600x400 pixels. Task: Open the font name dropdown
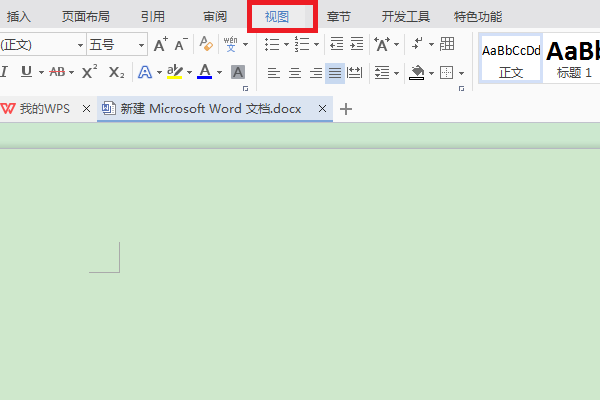[x=80, y=45]
